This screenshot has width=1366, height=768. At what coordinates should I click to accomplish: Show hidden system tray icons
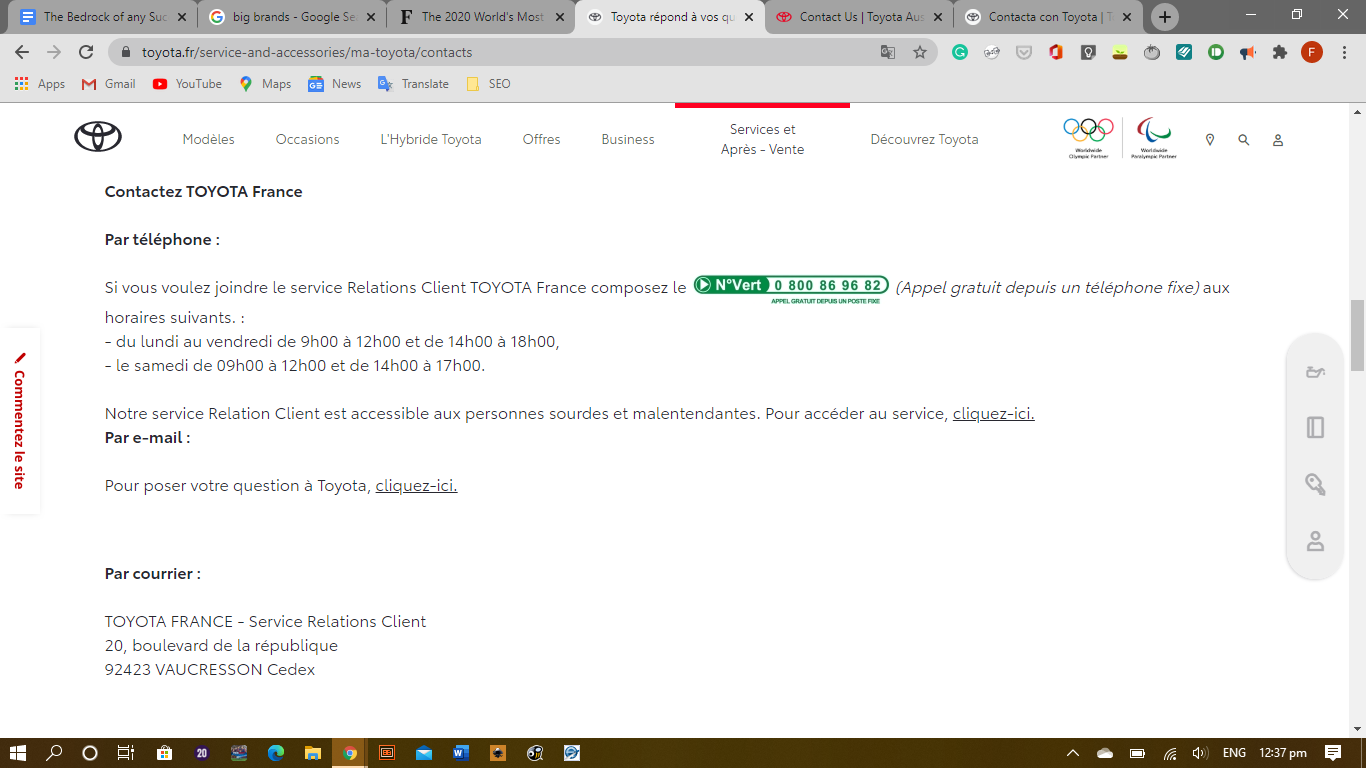[x=1073, y=753]
